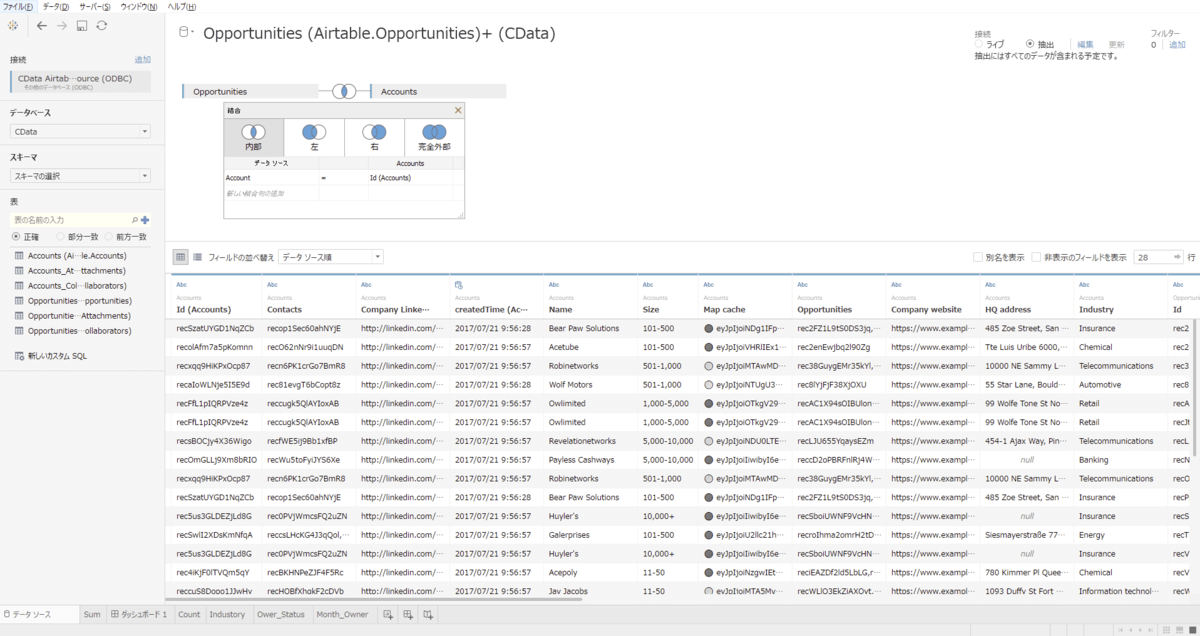Viewport: 1200px width, 636px height.
Task: Switch to the Sum sheet tab
Action: tap(92, 614)
